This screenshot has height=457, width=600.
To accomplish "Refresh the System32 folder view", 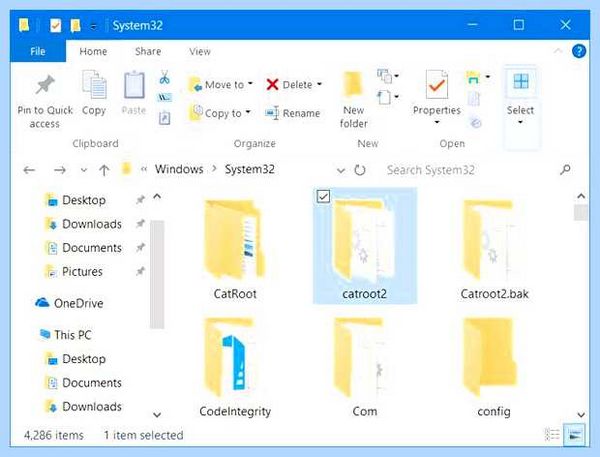I will (x=360, y=170).
